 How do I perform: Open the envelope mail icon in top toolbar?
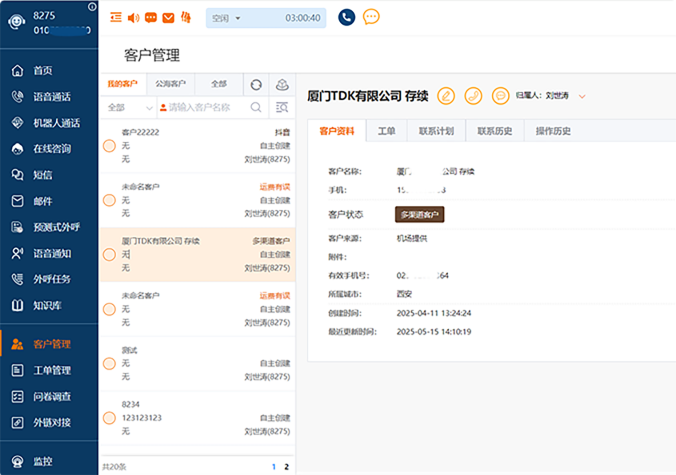[167, 17]
